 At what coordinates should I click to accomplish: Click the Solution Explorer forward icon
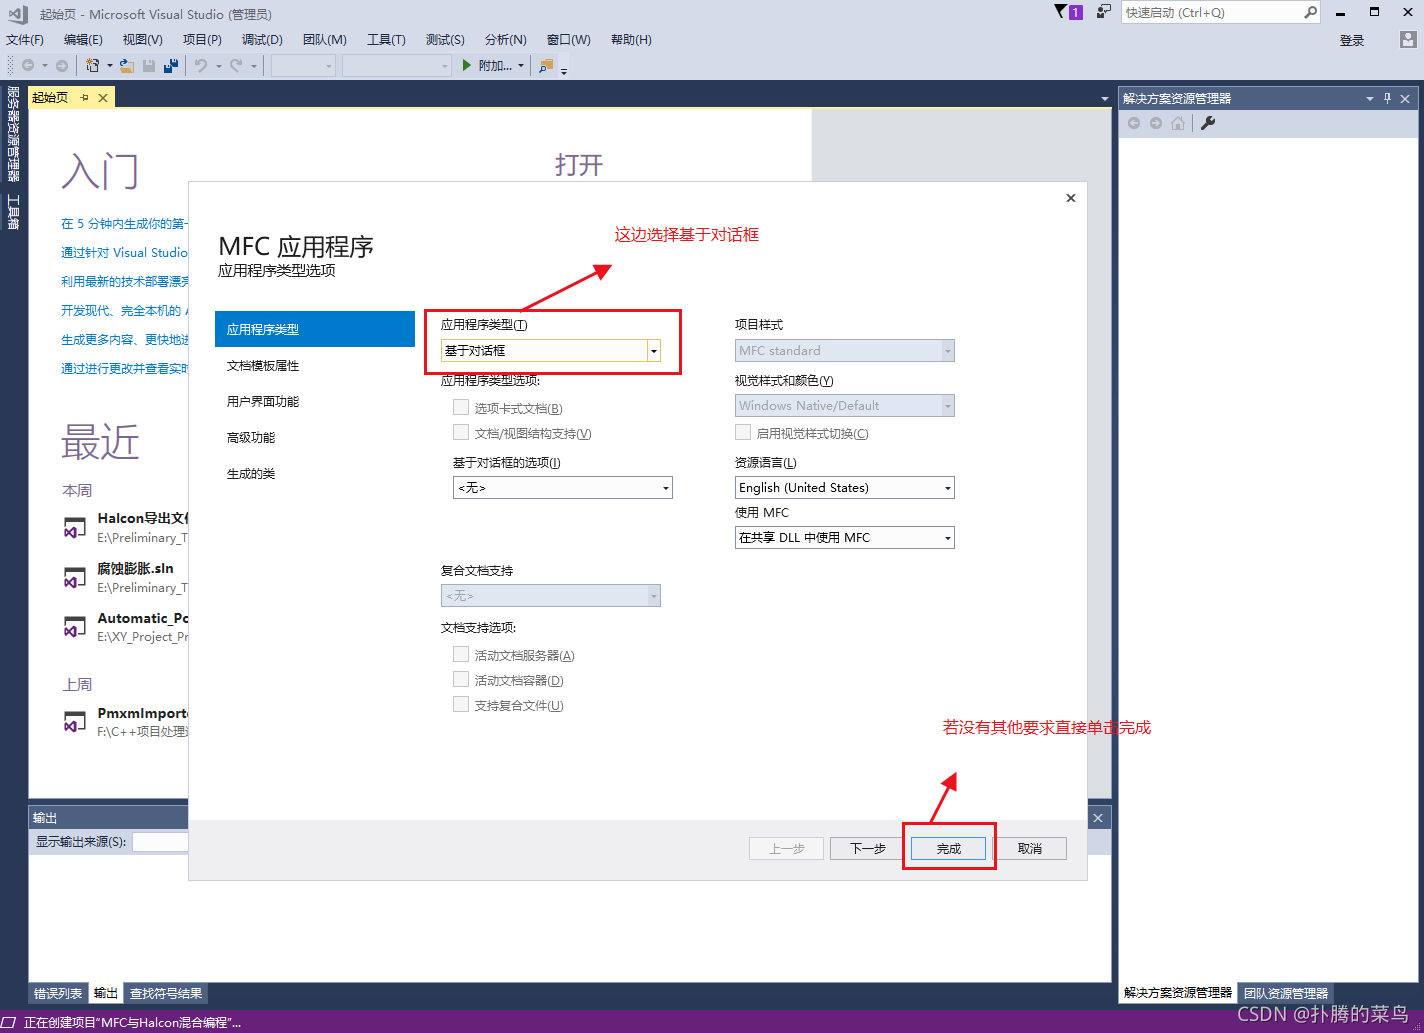click(1156, 123)
